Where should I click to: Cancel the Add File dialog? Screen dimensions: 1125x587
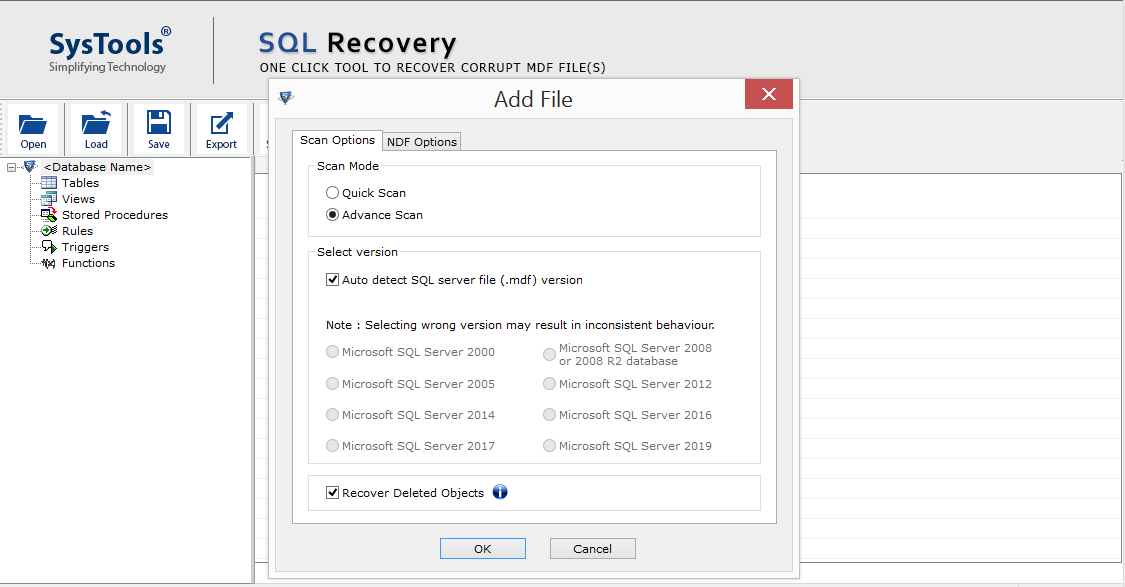point(592,548)
